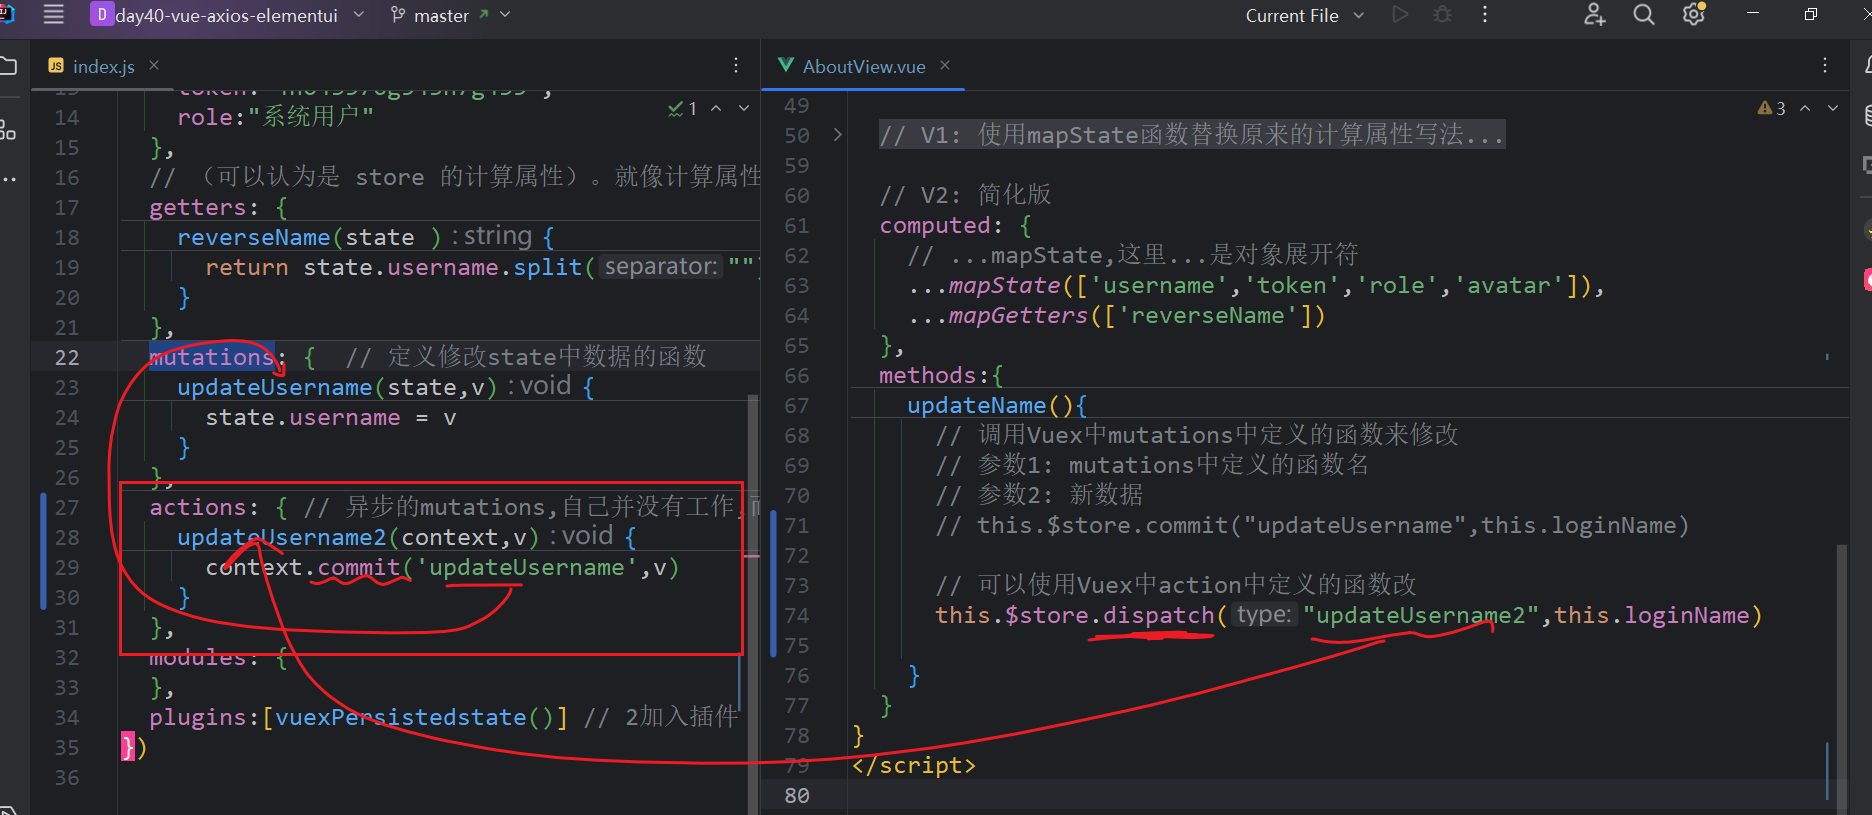Go to previous highlighted problem in index.js

click(x=716, y=108)
